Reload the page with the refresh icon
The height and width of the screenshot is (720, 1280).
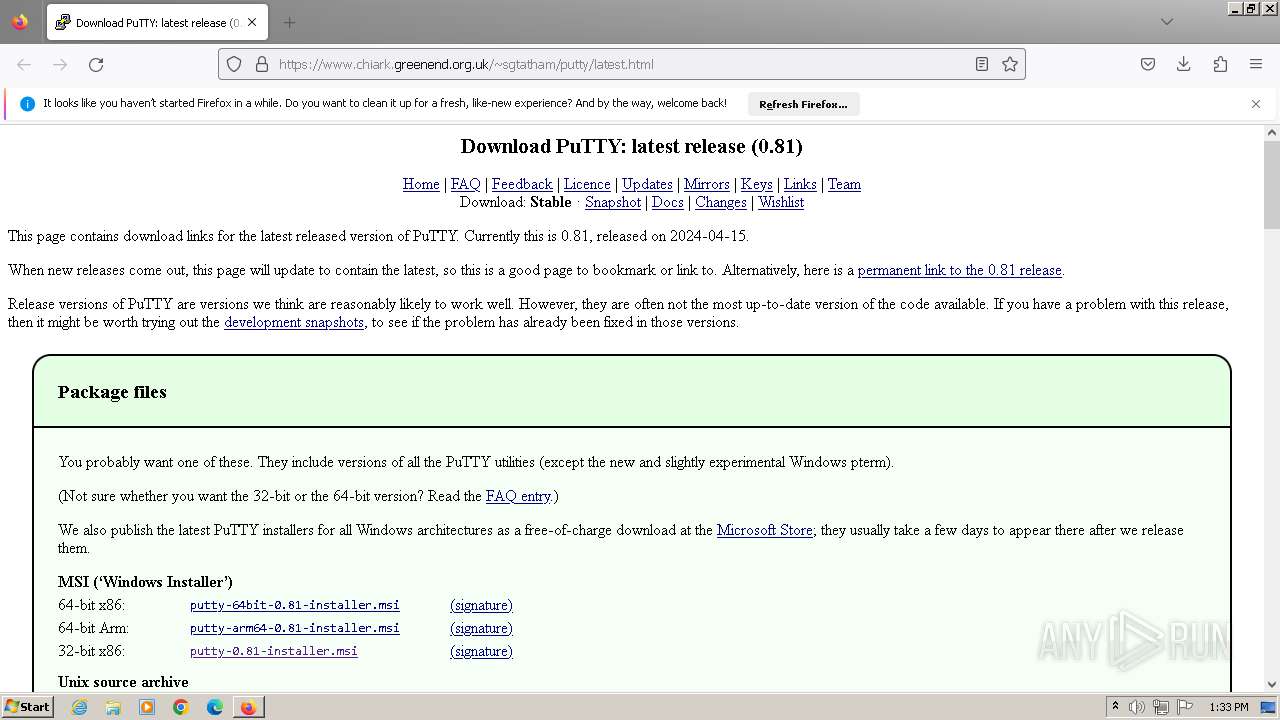tap(96, 64)
